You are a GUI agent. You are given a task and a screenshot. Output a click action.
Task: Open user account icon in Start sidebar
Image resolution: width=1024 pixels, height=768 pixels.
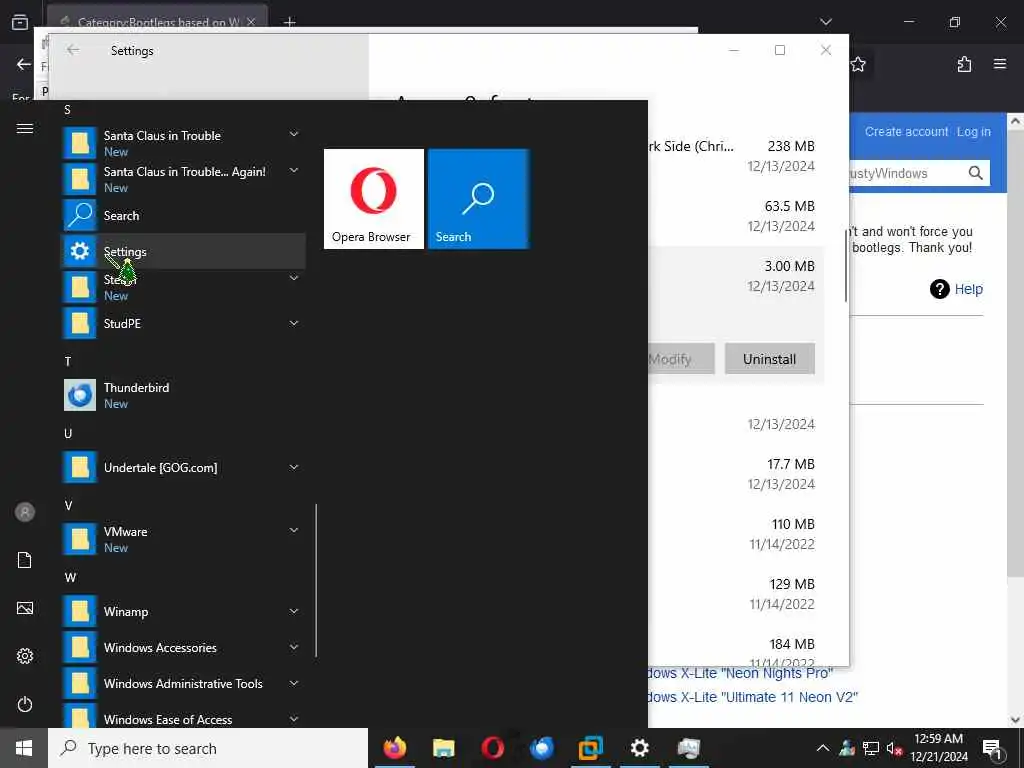tap(25, 512)
